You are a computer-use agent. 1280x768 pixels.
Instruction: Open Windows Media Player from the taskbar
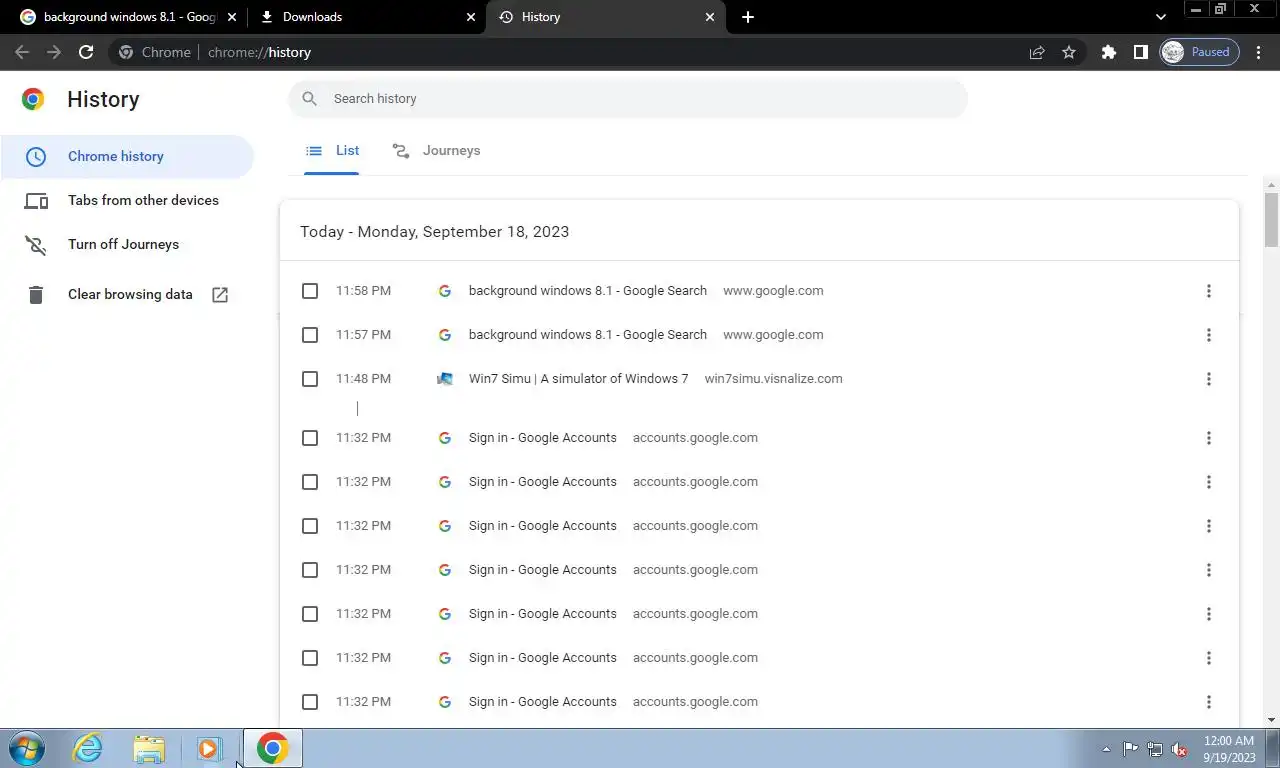coord(209,748)
